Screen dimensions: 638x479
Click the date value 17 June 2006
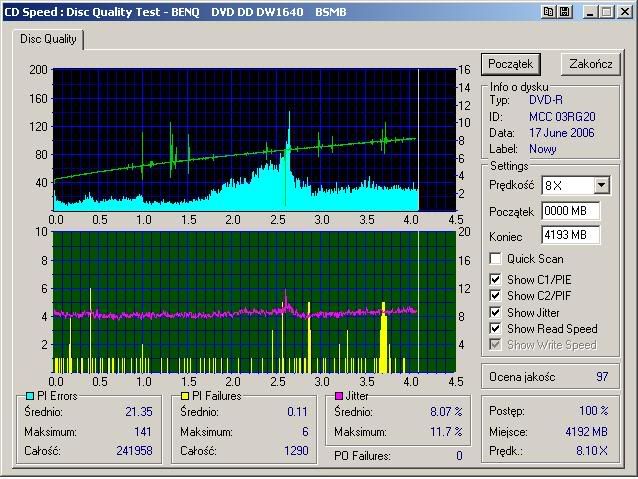pyautogui.click(x=562, y=133)
